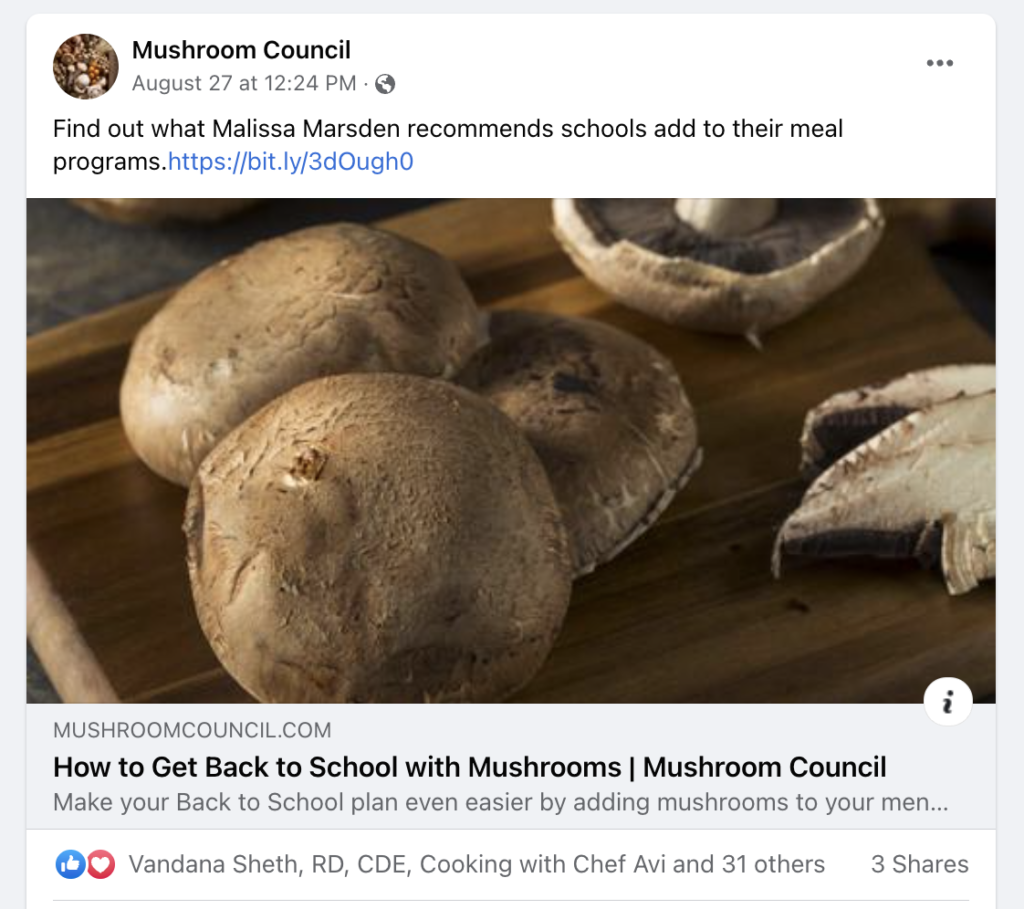1024x909 pixels.
Task: Open the Mushroom Council profile picture
Action: (85, 66)
